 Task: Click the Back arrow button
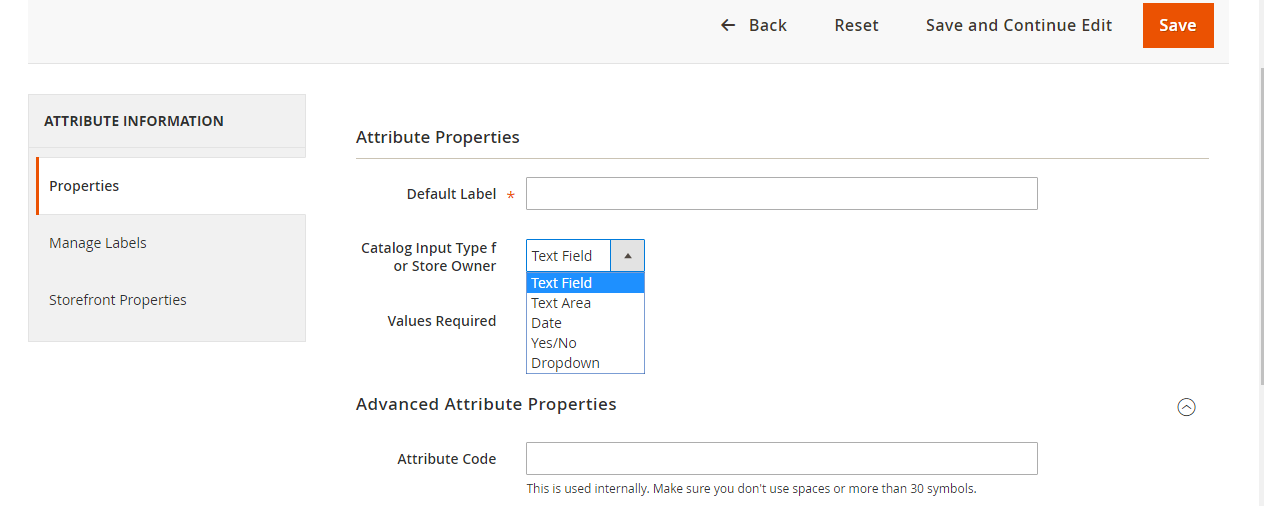(x=753, y=26)
